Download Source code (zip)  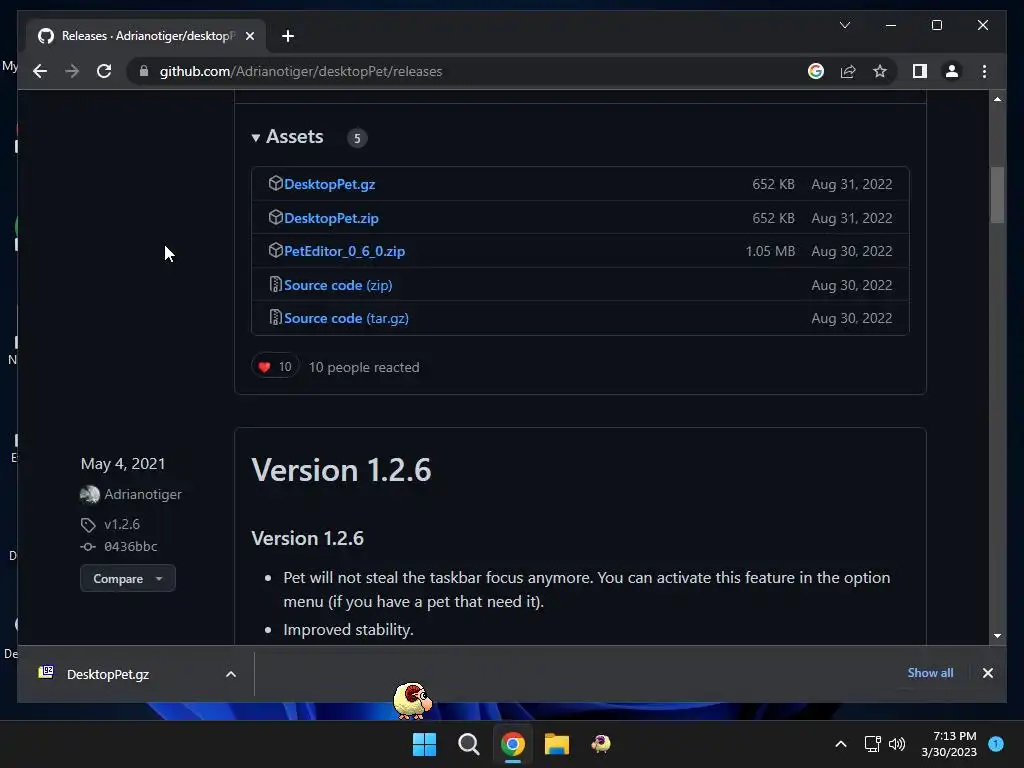tap(338, 285)
